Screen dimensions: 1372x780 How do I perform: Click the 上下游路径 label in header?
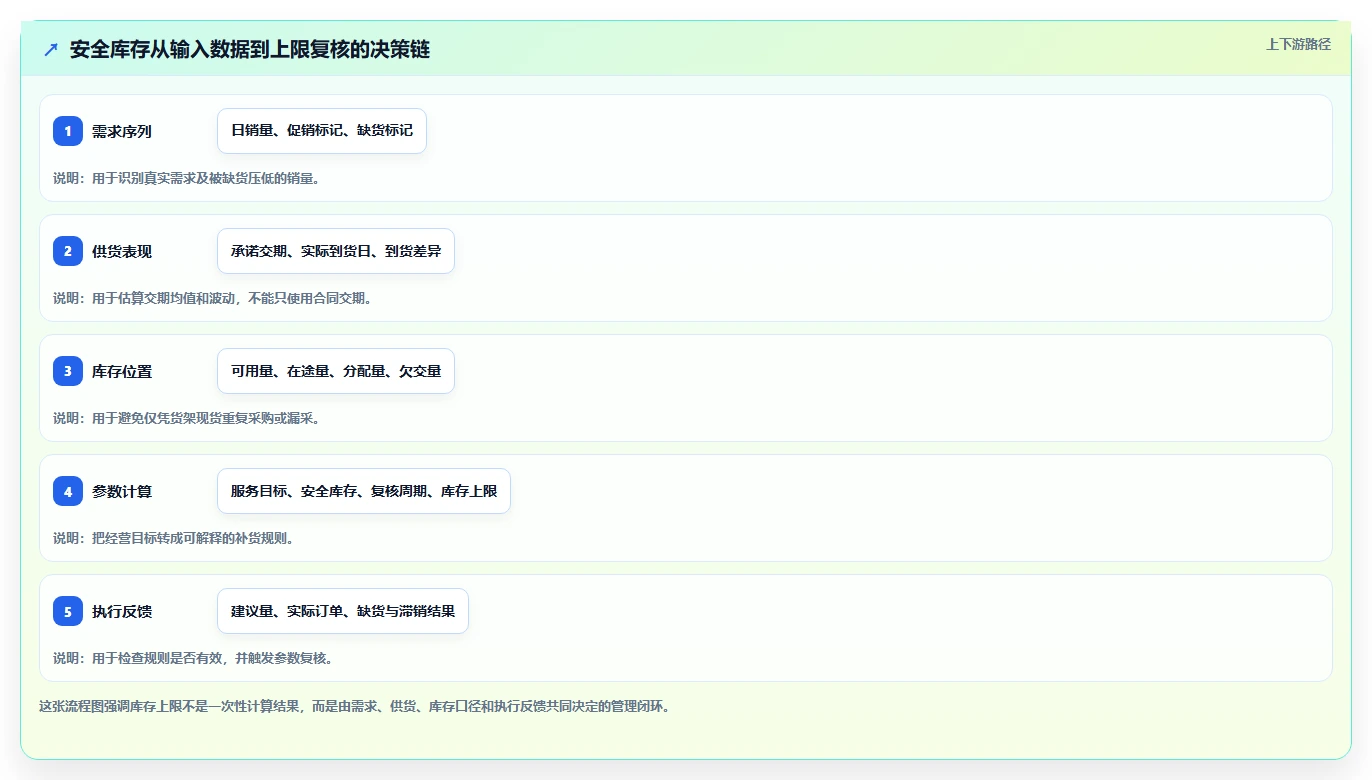coord(1298,44)
